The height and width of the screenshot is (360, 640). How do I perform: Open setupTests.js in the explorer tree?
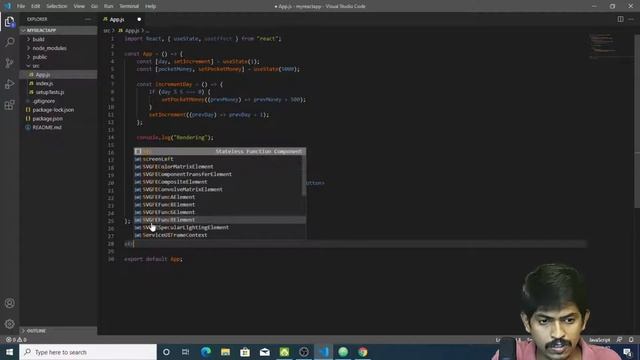(x=58, y=92)
